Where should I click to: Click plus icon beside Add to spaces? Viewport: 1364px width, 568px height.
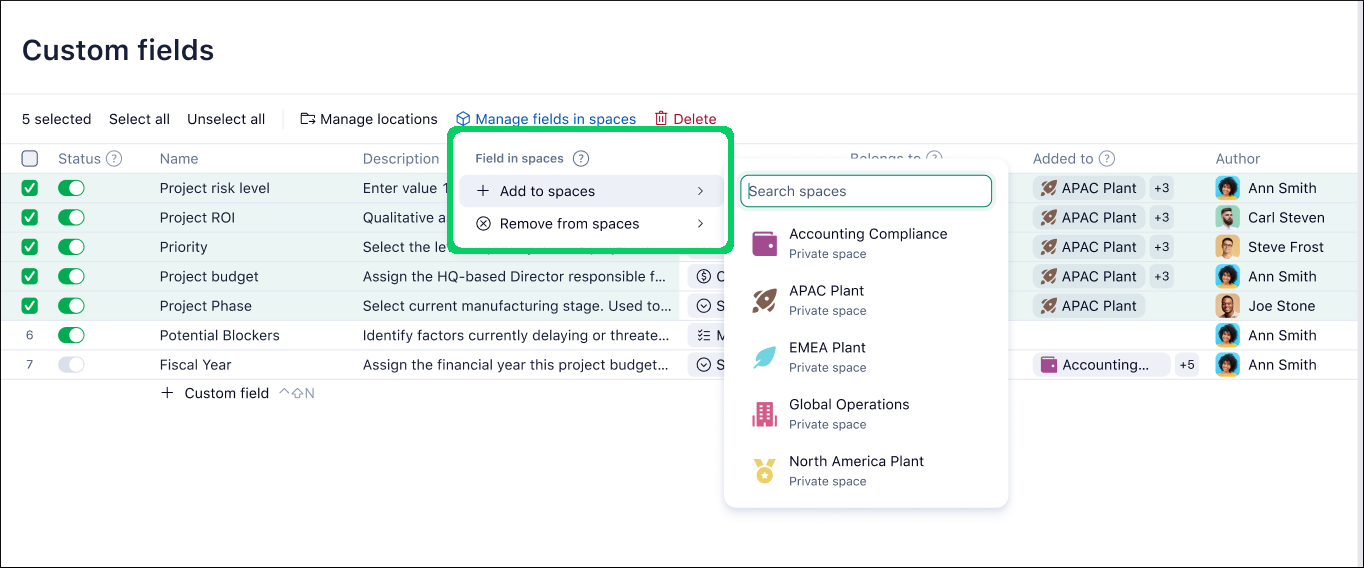(x=483, y=191)
